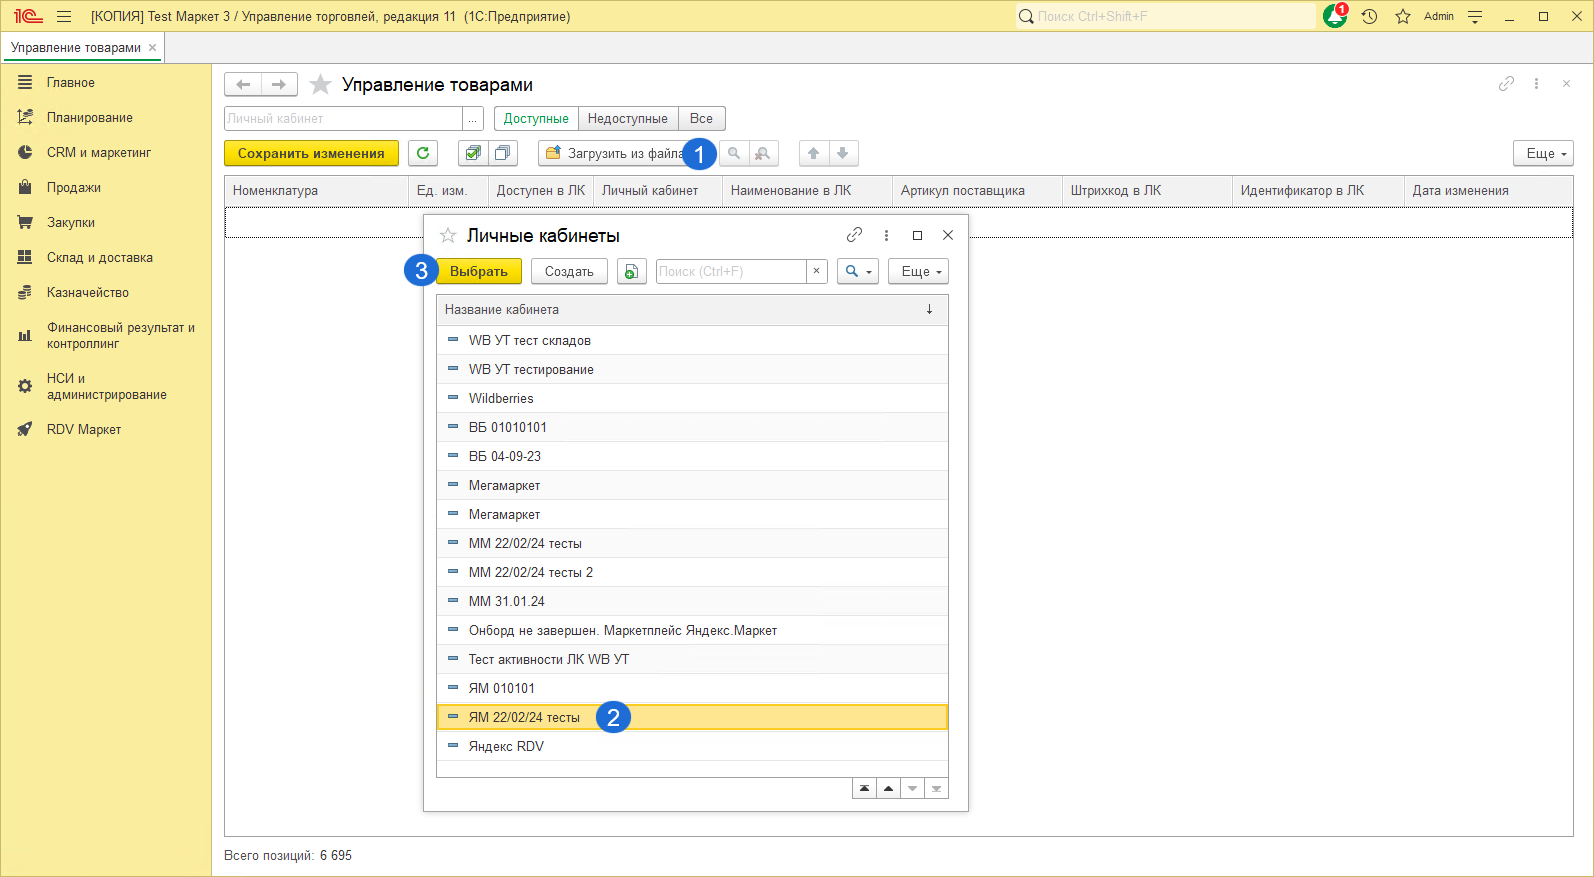The width and height of the screenshot is (1594, 877).
Task: Open notifications bell in title bar
Action: pos(1334,16)
